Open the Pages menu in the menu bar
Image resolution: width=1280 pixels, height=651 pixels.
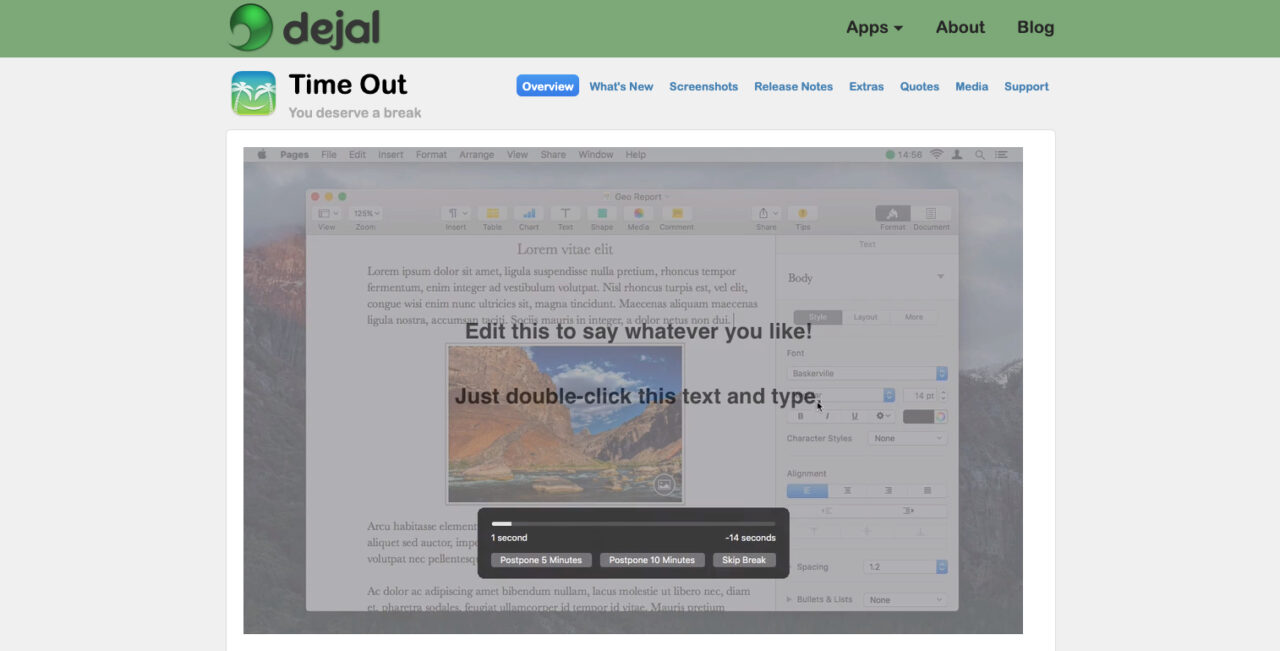(294, 155)
